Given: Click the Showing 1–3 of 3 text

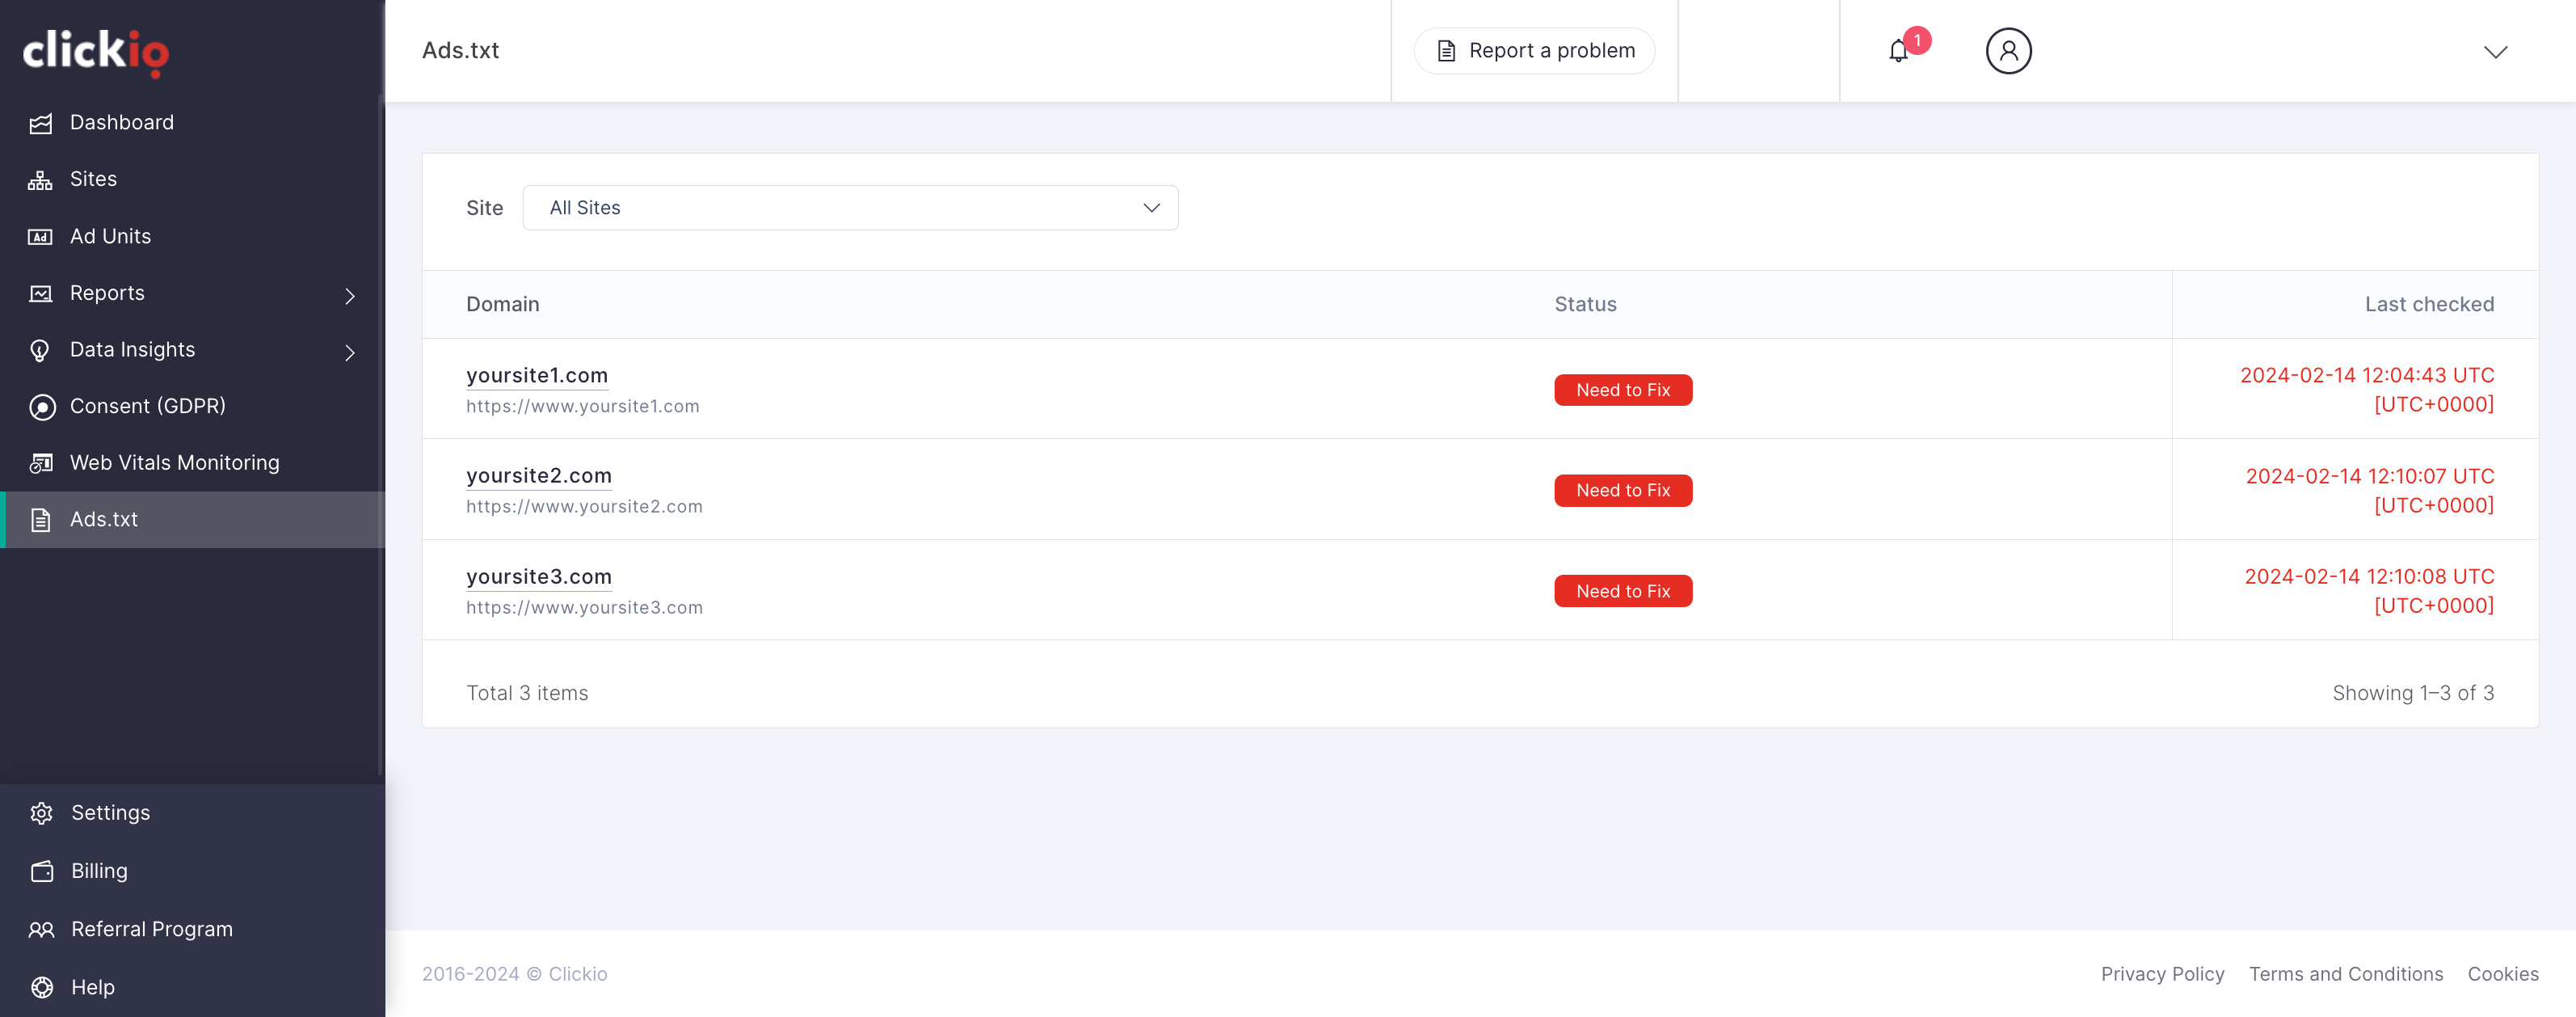Looking at the screenshot, I should pyautogui.click(x=2413, y=693).
